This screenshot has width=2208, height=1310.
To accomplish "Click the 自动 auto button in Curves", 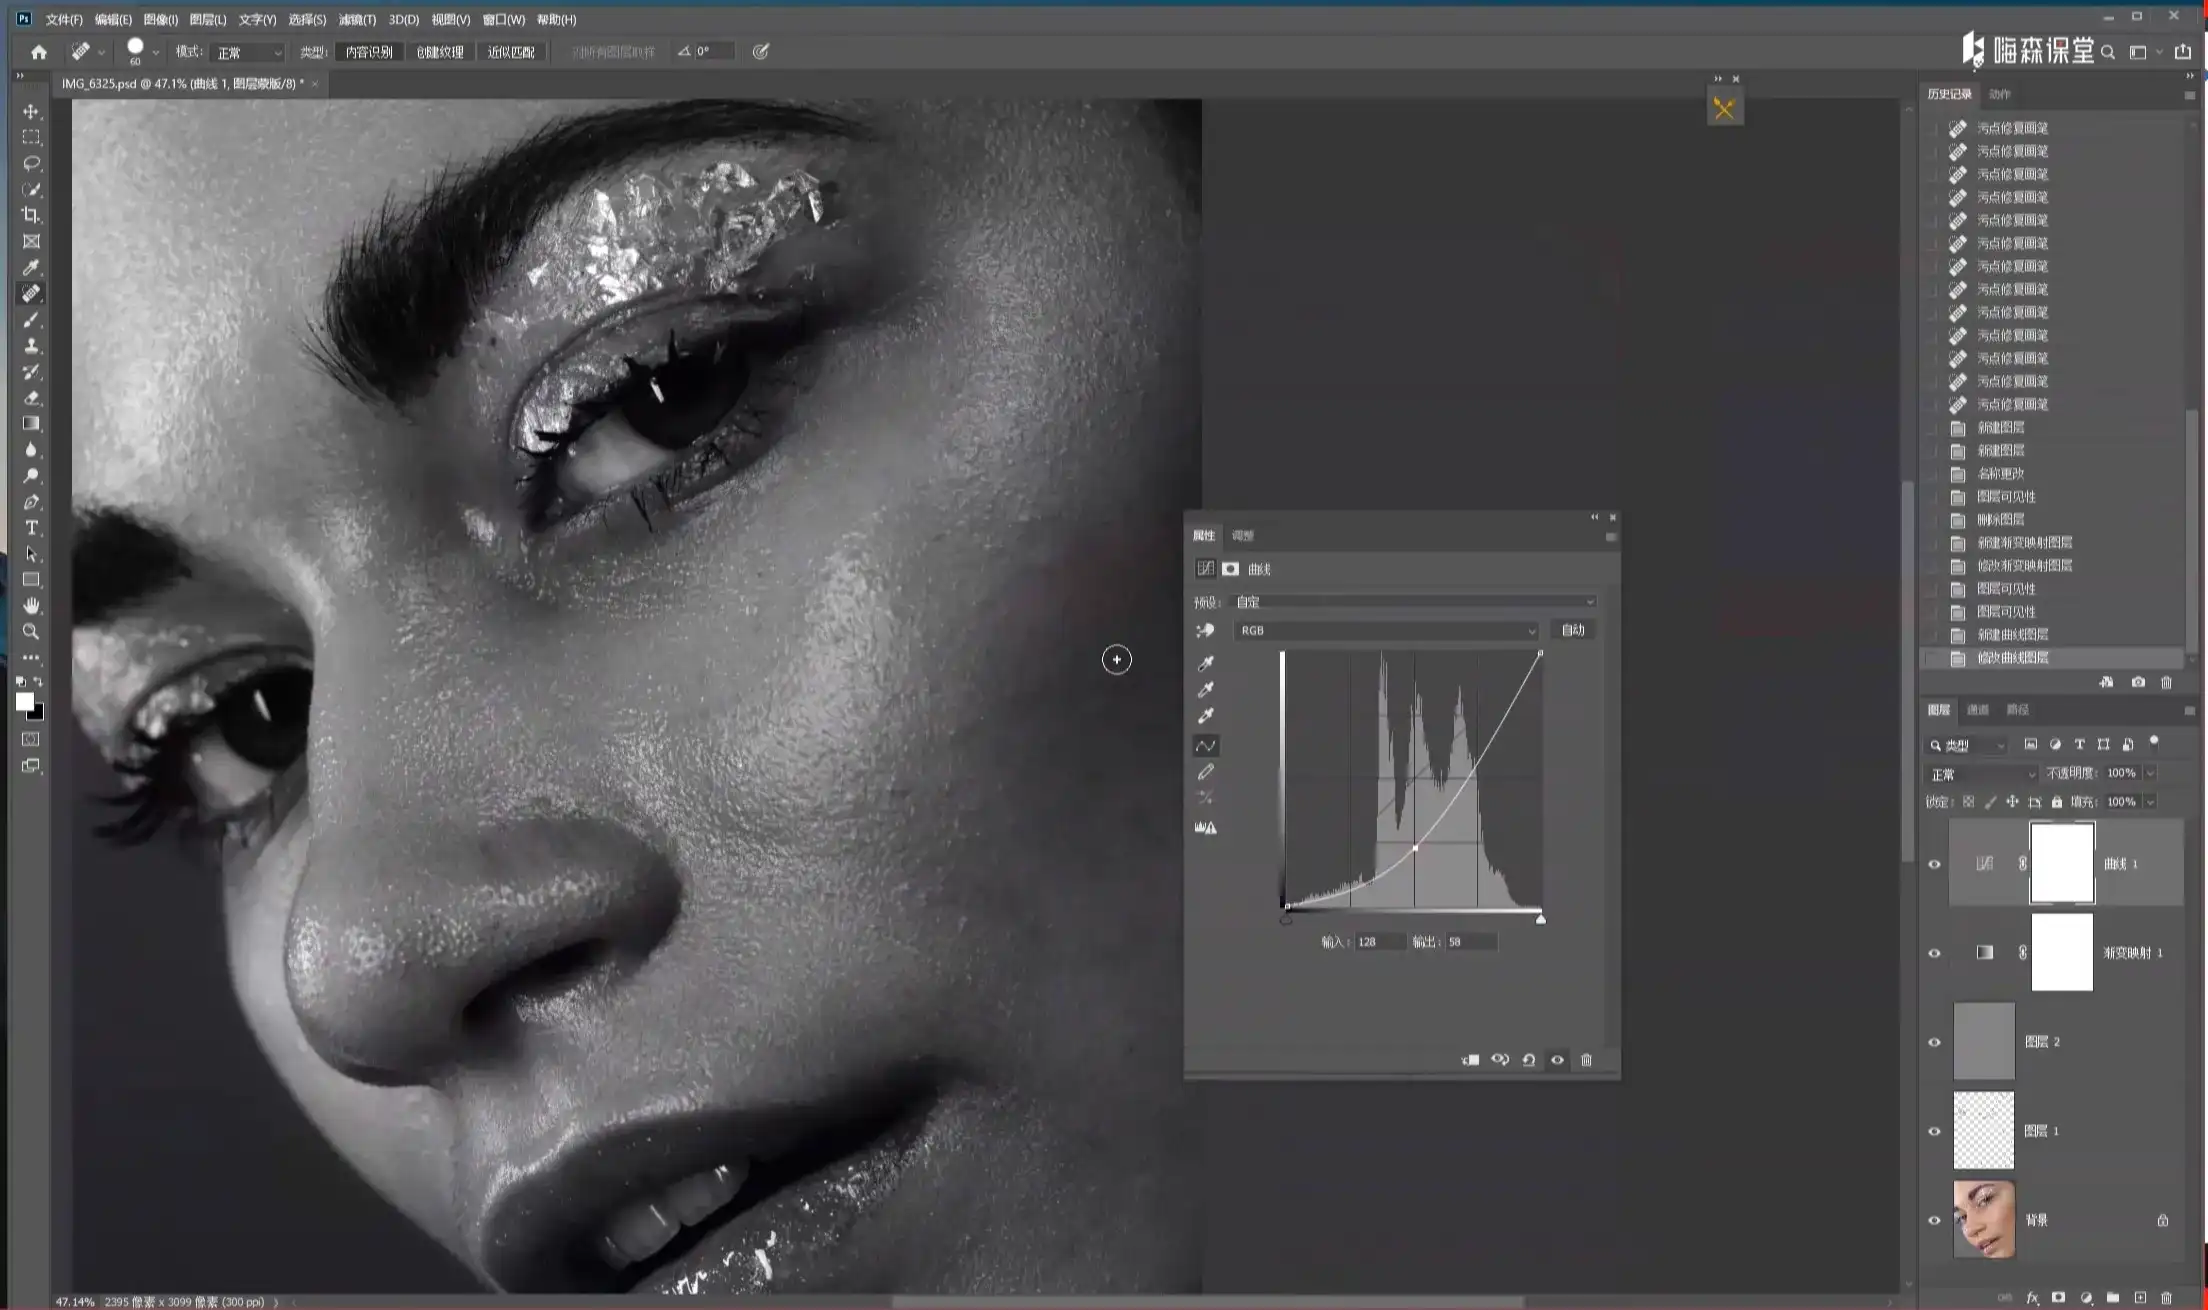I will point(1573,630).
